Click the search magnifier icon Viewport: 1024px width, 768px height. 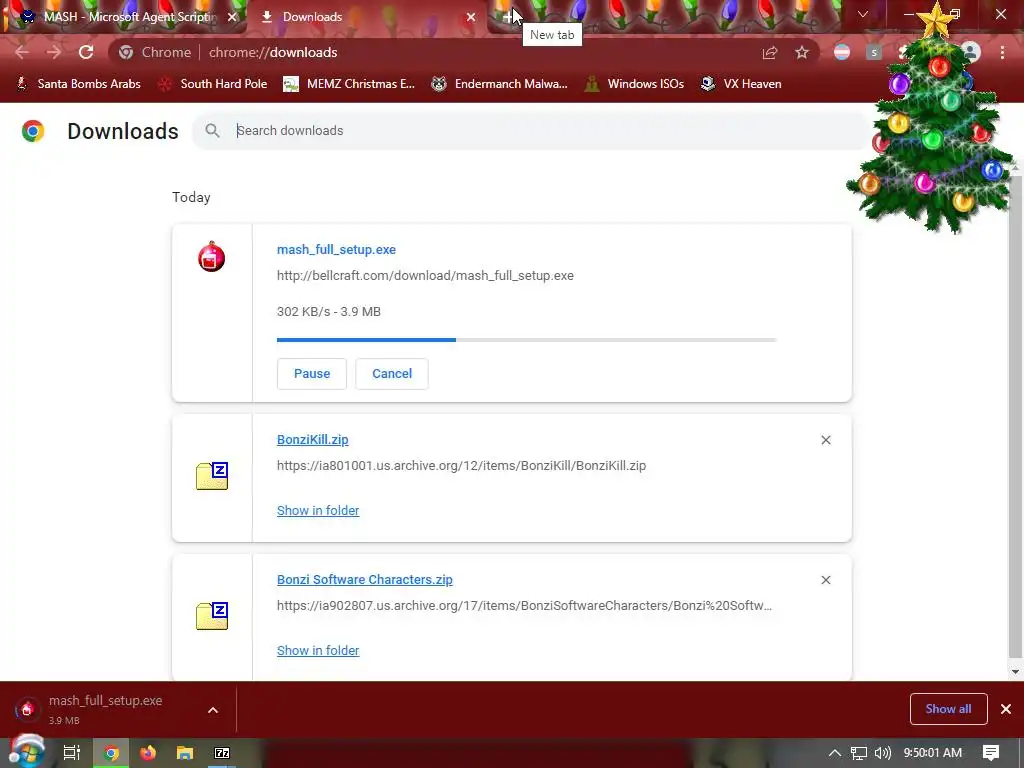tap(212, 131)
